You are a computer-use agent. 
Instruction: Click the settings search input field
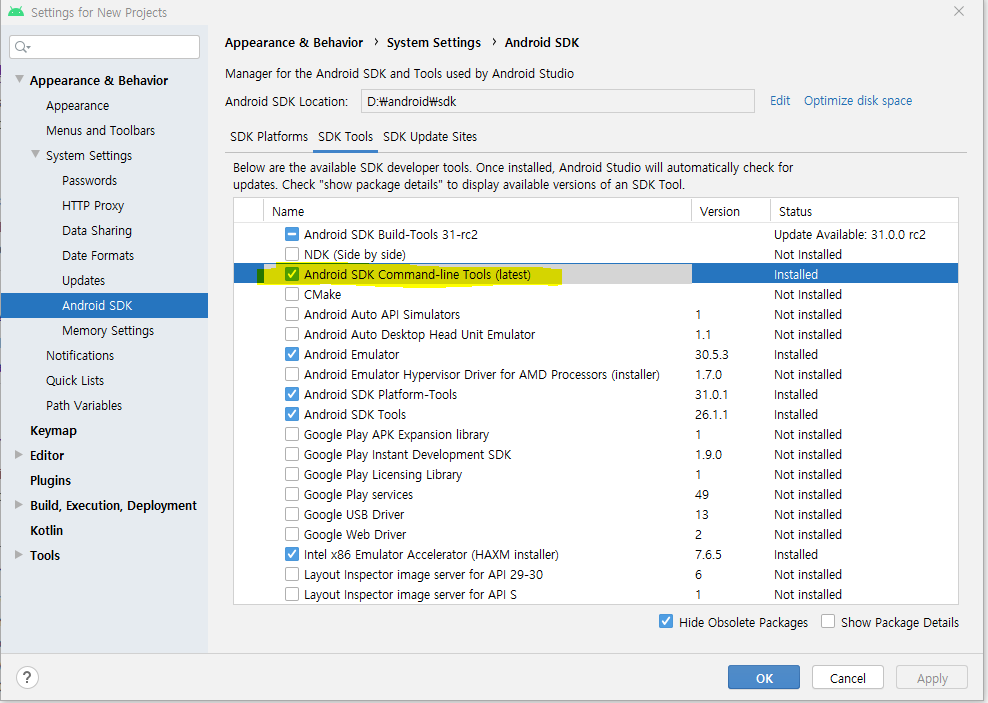click(x=105, y=47)
